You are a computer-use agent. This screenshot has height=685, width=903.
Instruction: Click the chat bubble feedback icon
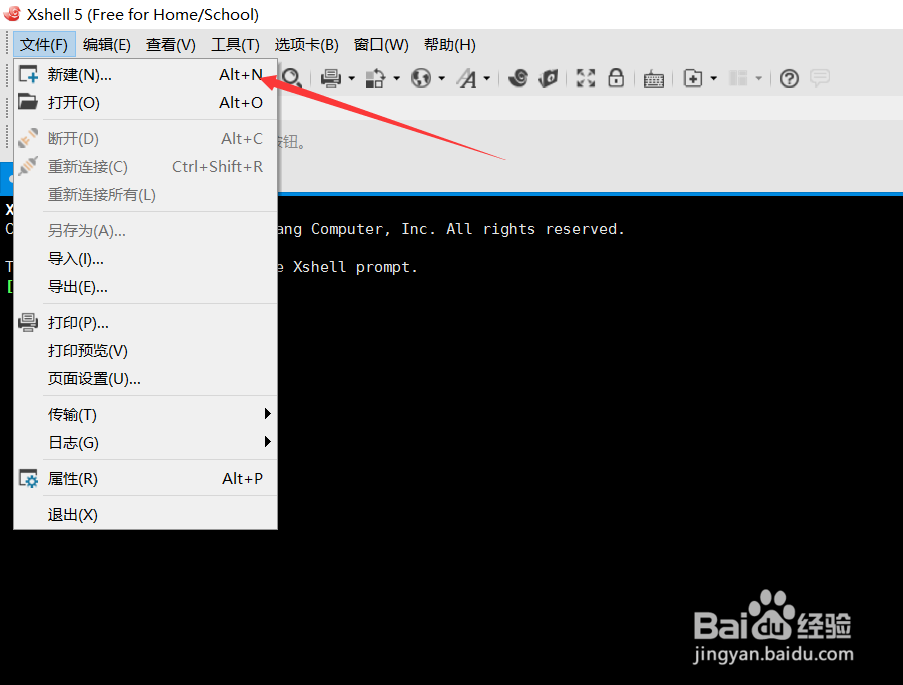(x=819, y=77)
